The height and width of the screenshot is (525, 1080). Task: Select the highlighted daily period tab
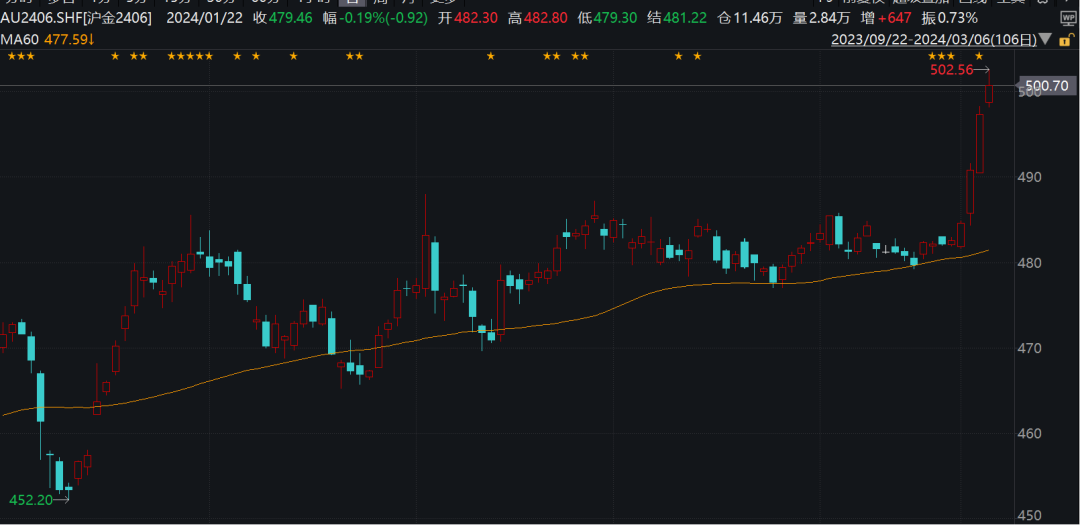coord(352,3)
